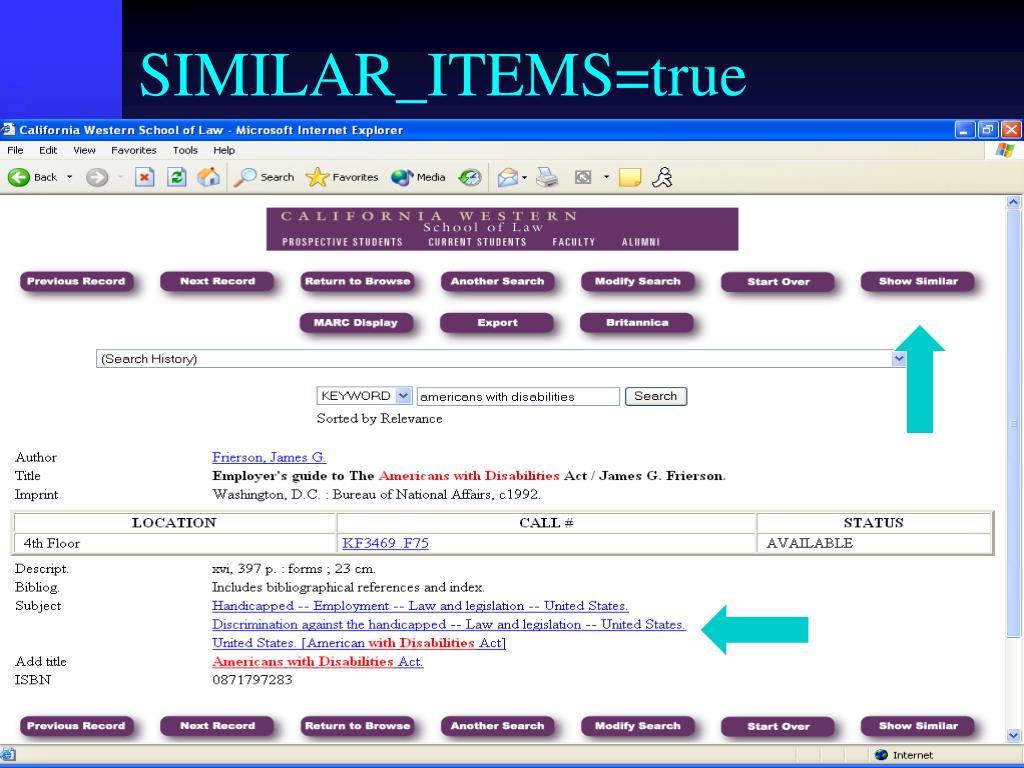Viewport: 1024px width, 768px height.
Task: Open the File menu
Action: (x=15, y=150)
